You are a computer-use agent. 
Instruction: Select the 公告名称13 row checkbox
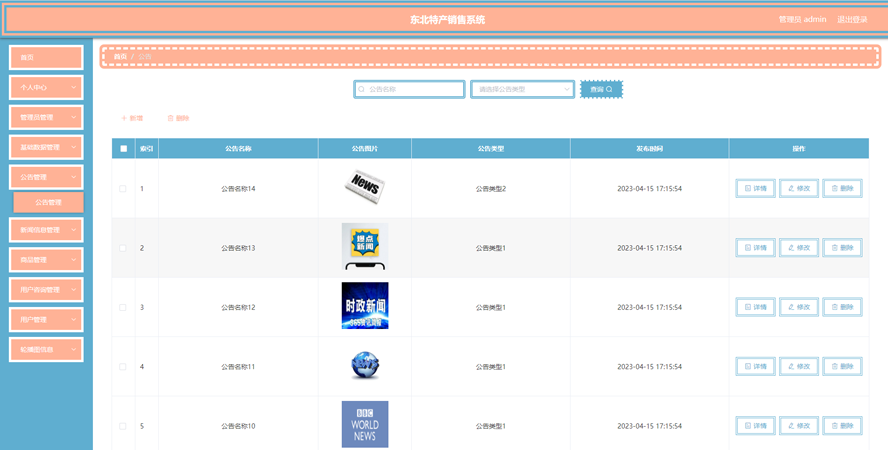[123, 248]
